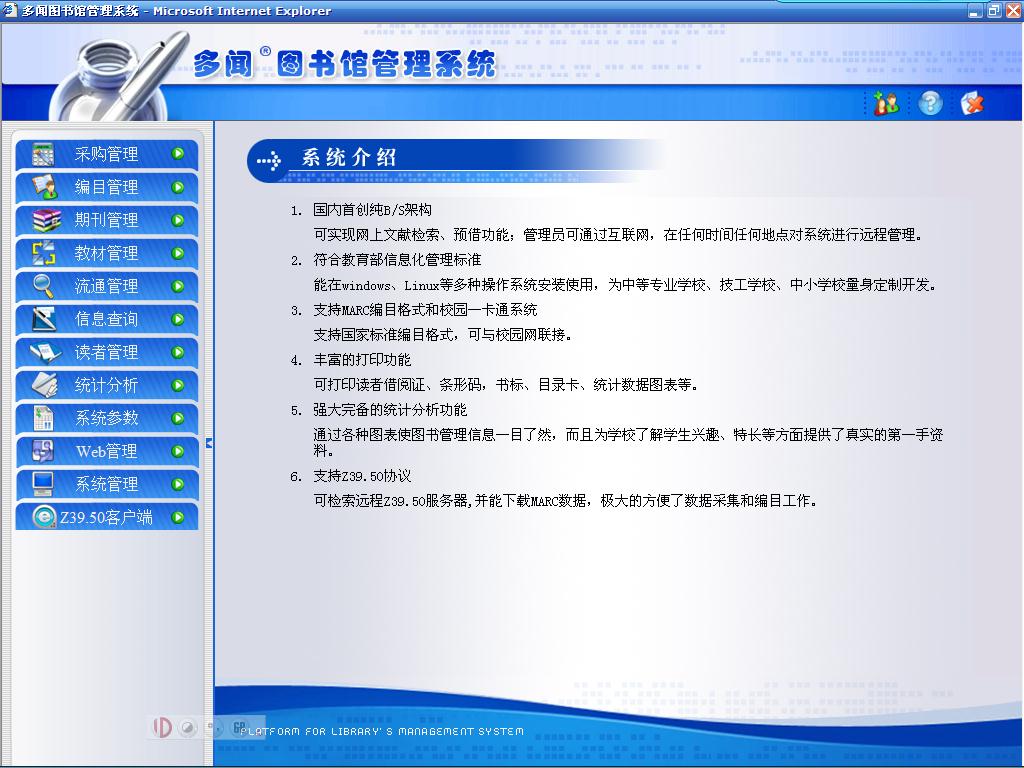The height and width of the screenshot is (768, 1024).
Task: Expand 教材管理 with its green arrow
Action: [178, 253]
